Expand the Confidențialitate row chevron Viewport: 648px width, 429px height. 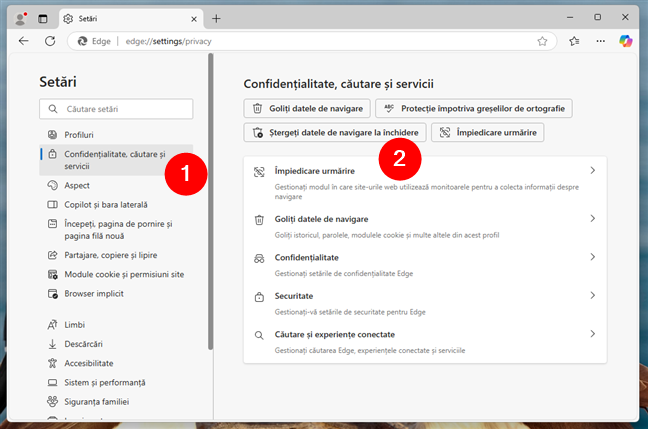point(593,257)
